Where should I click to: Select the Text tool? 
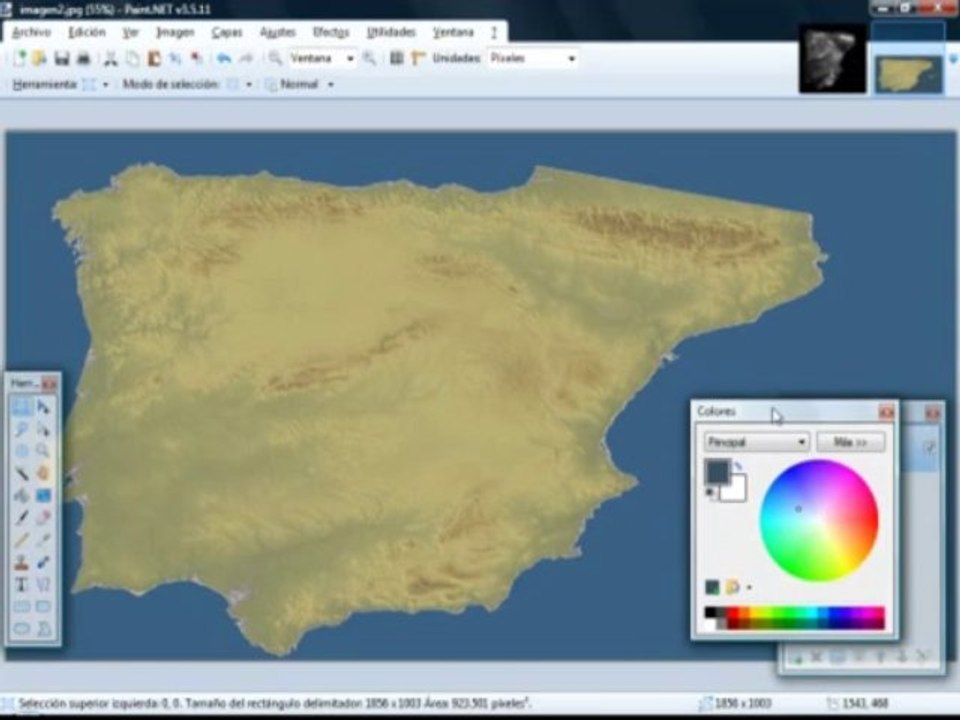(x=21, y=585)
